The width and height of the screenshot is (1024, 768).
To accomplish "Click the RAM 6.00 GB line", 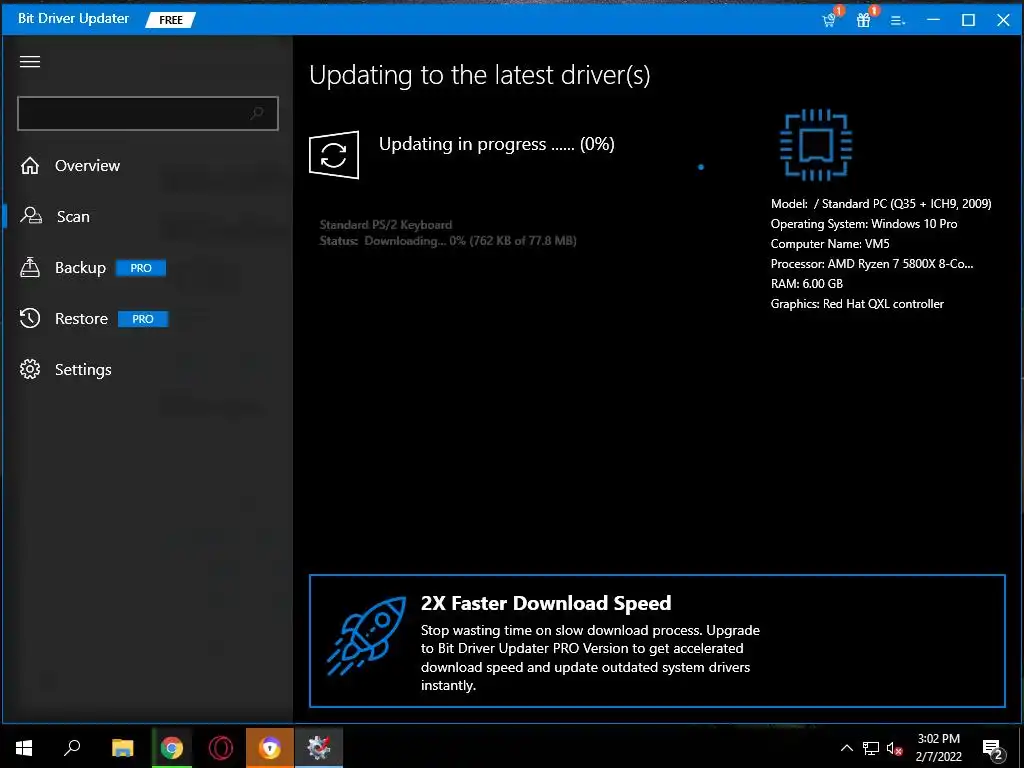I will click(807, 284).
